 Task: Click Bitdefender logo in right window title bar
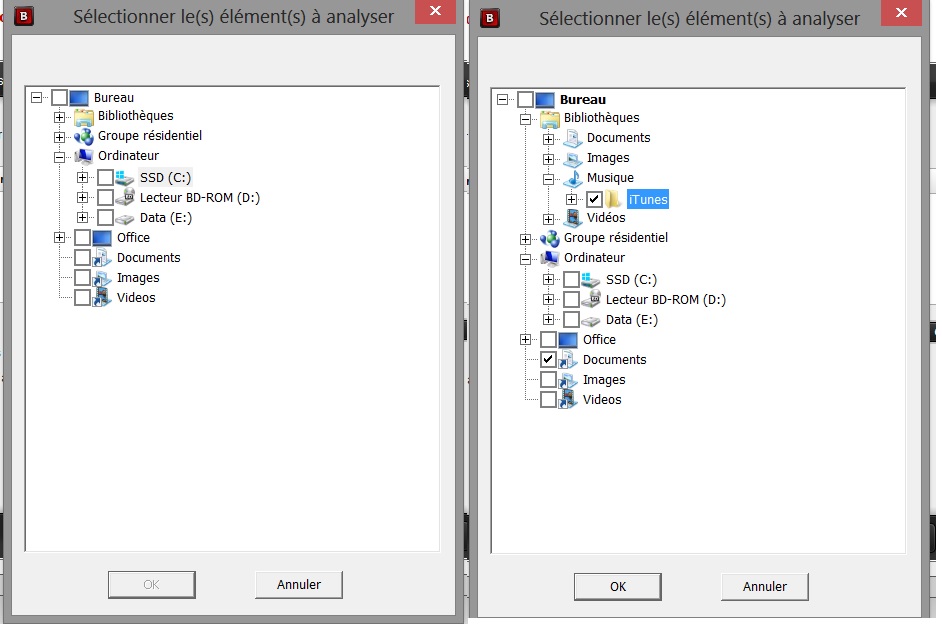(x=490, y=18)
